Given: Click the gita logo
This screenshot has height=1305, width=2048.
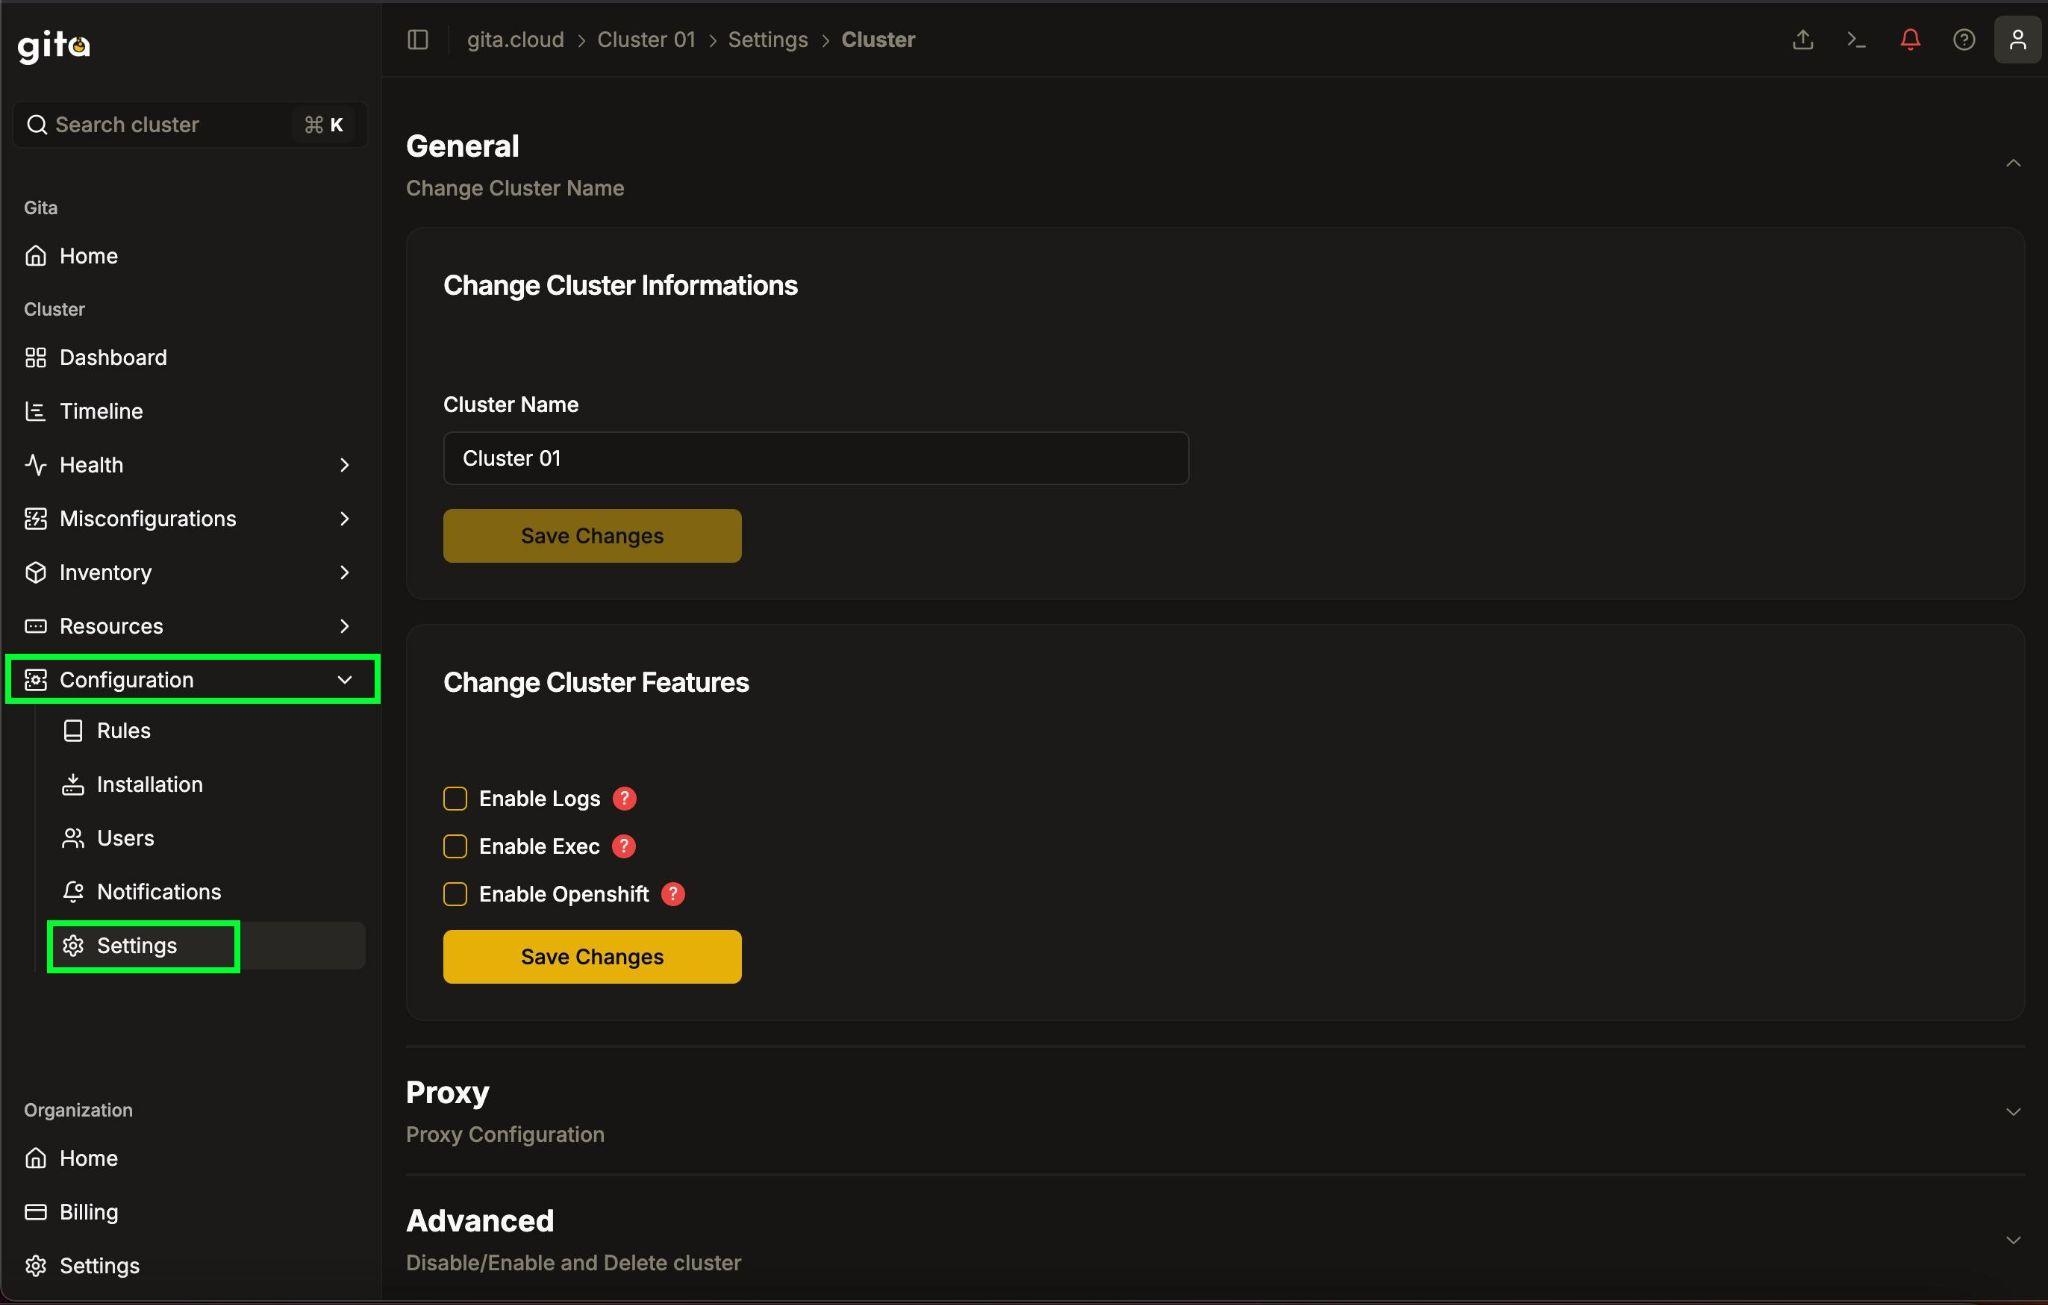Looking at the screenshot, I should pyautogui.click(x=54, y=45).
